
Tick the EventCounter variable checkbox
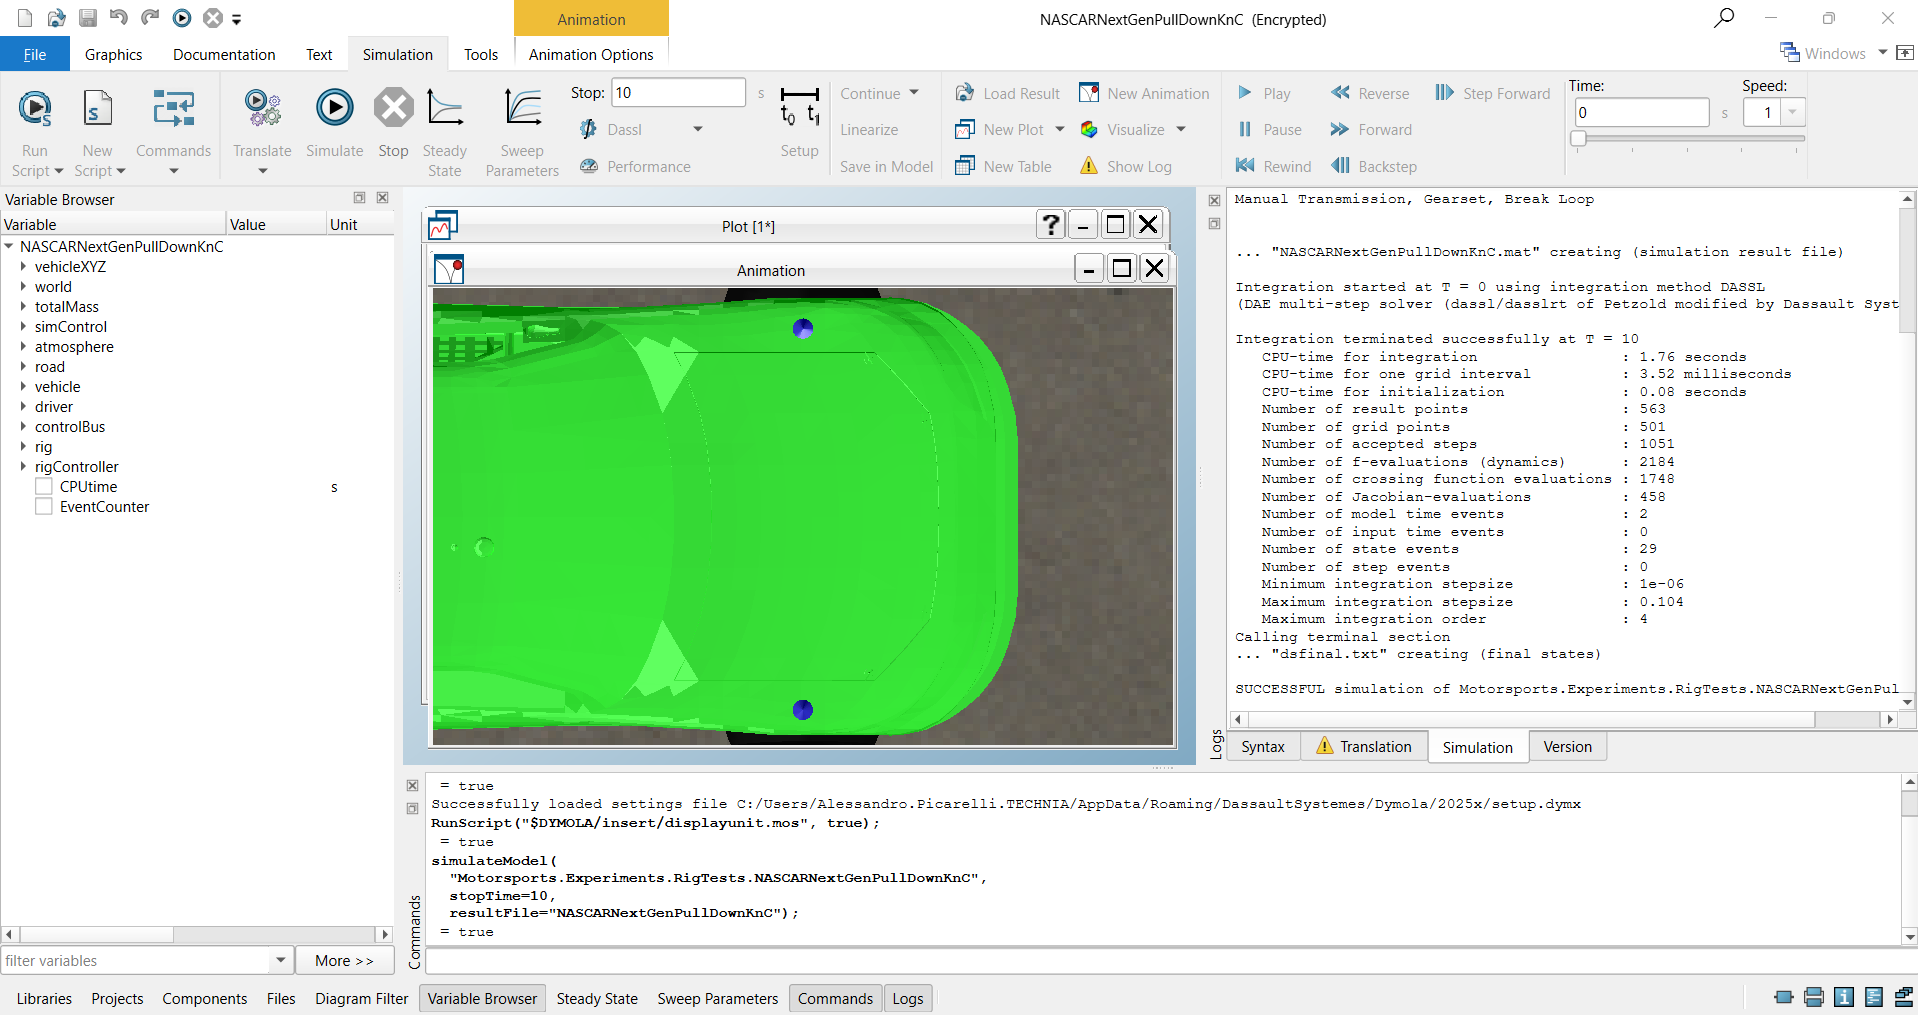click(44, 507)
